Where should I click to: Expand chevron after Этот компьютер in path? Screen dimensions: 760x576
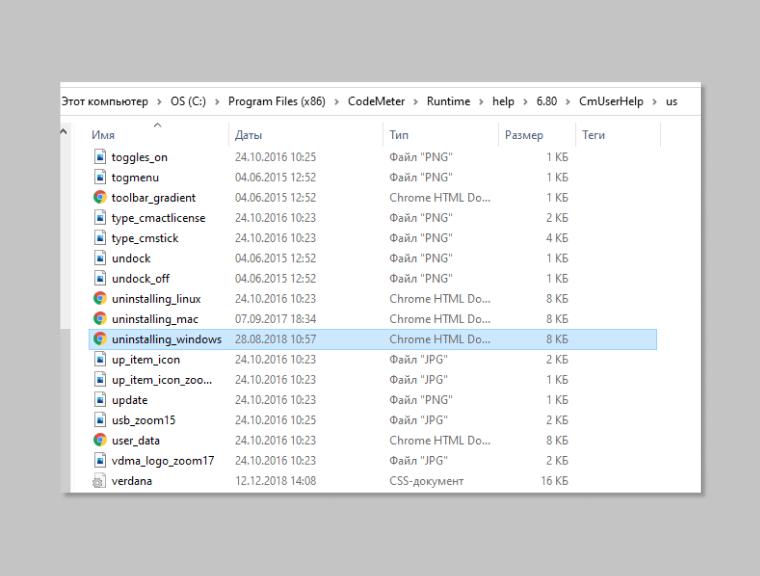pyautogui.click(x=159, y=102)
